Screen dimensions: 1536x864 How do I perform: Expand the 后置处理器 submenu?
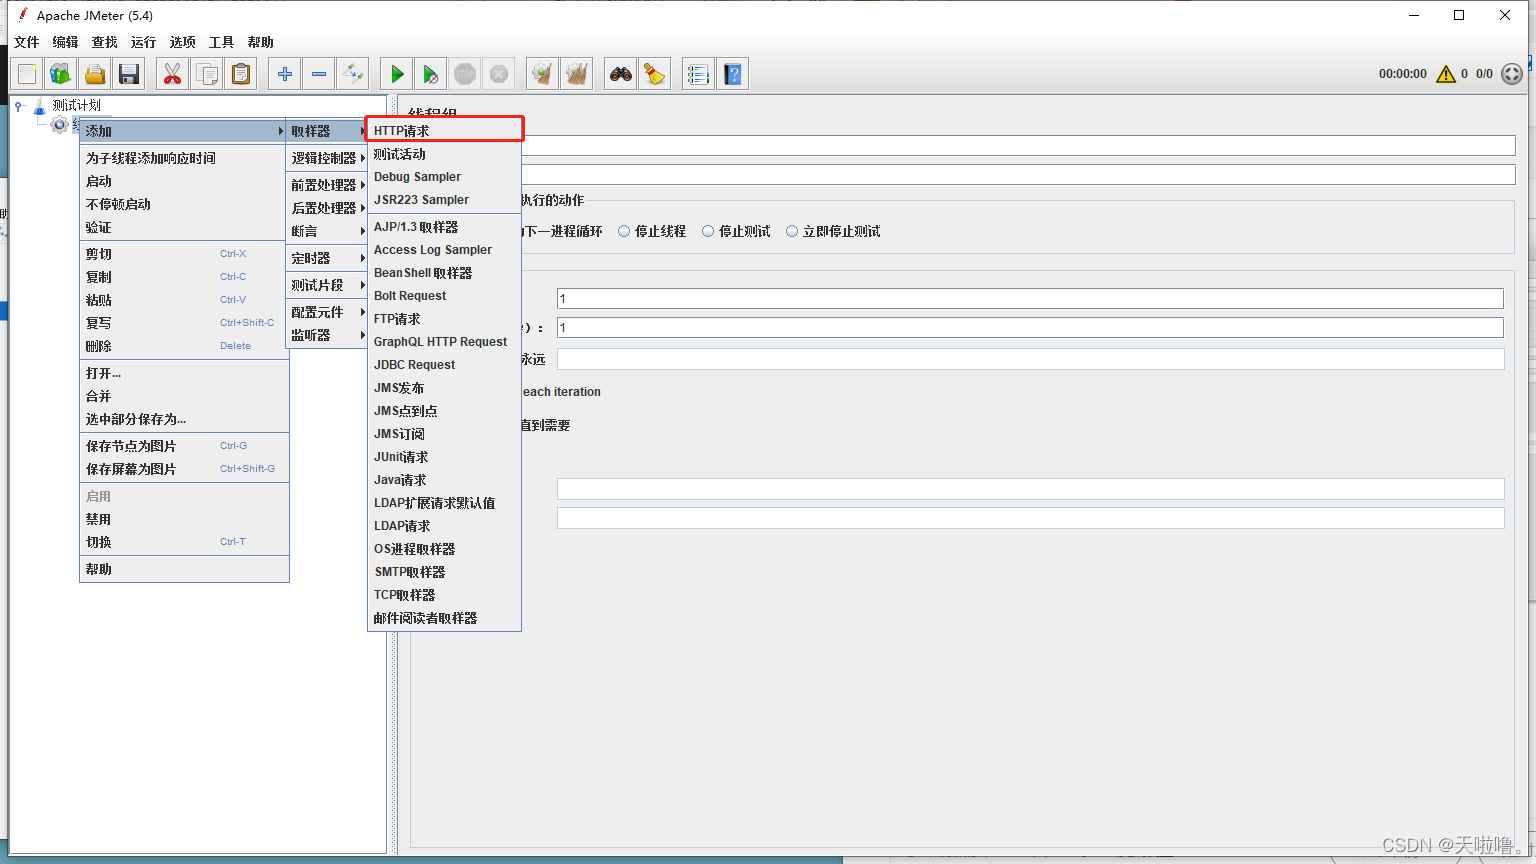tap(327, 208)
